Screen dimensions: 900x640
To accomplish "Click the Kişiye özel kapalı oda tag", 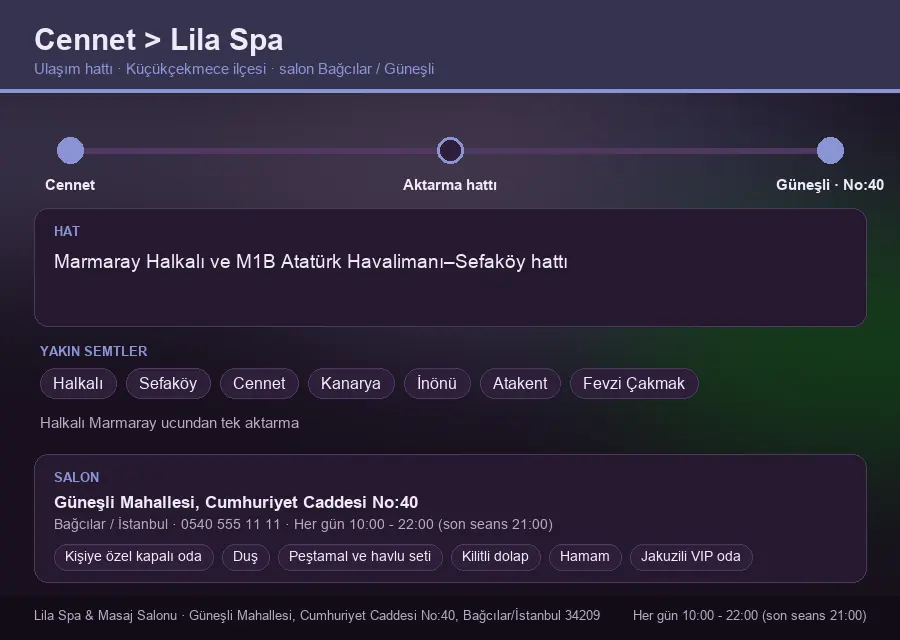I will click(133, 557).
